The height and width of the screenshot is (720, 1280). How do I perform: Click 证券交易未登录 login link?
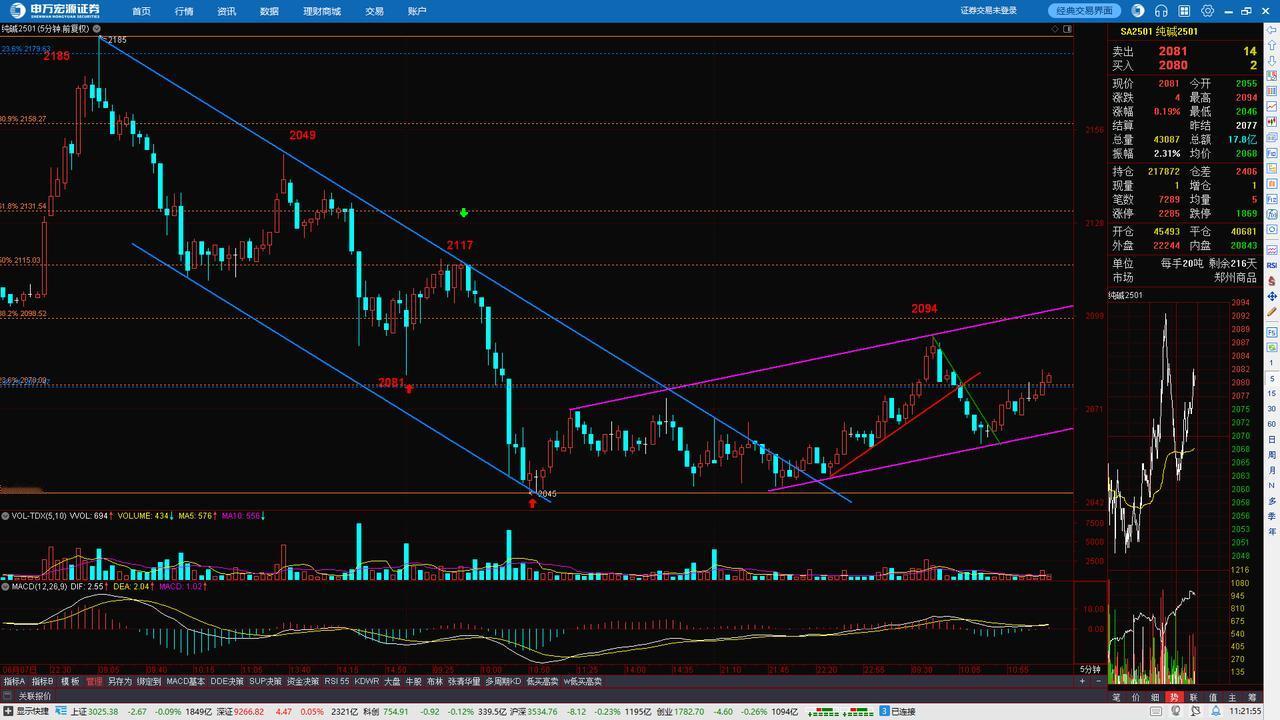click(988, 11)
